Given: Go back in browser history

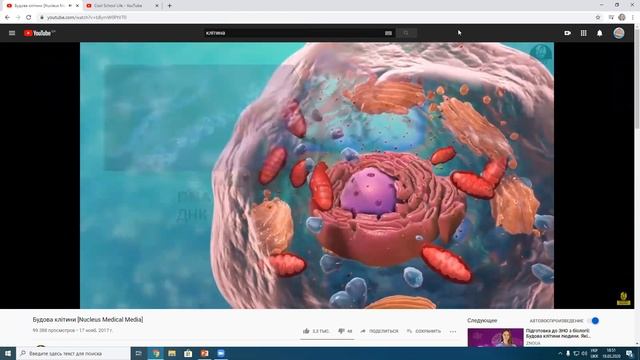Looking at the screenshot, I should click(x=7, y=17).
